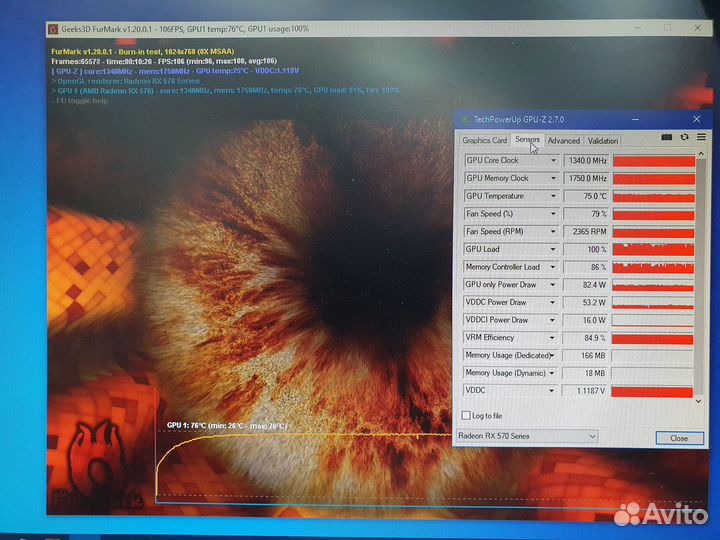Close the FurMark window
The image size is (720, 540).
(x=698, y=28)
